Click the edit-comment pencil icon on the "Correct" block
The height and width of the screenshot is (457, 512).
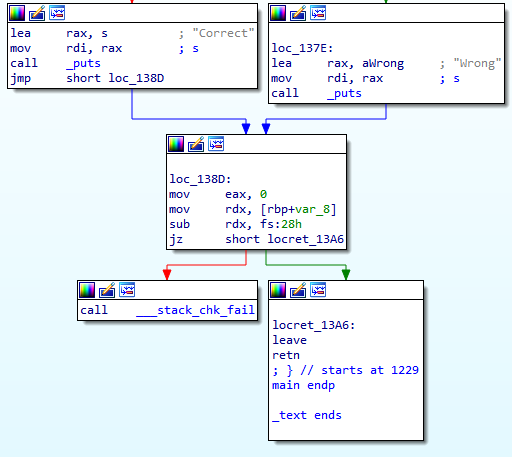coord(37,13)
